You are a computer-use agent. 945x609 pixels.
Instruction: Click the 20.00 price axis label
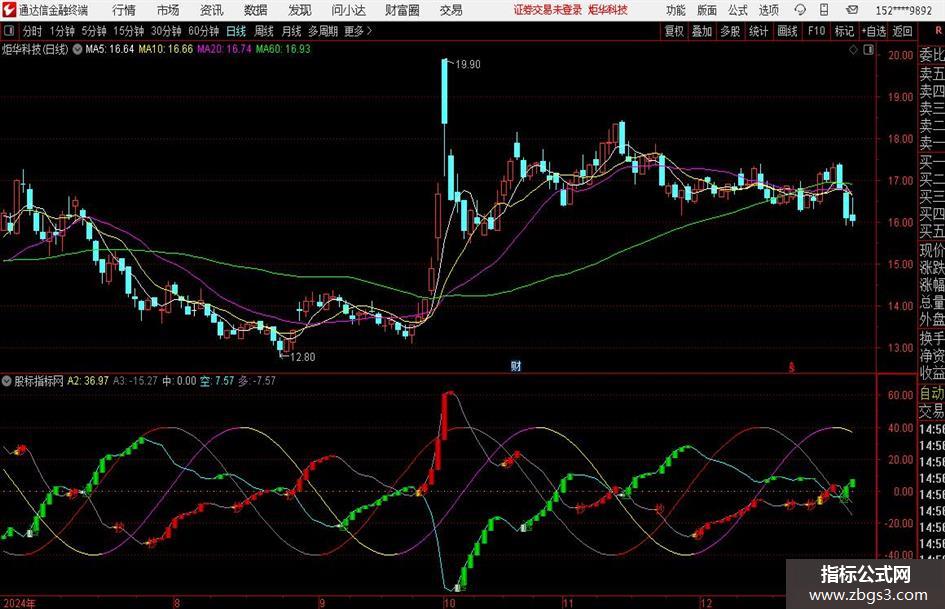(900, 55)
